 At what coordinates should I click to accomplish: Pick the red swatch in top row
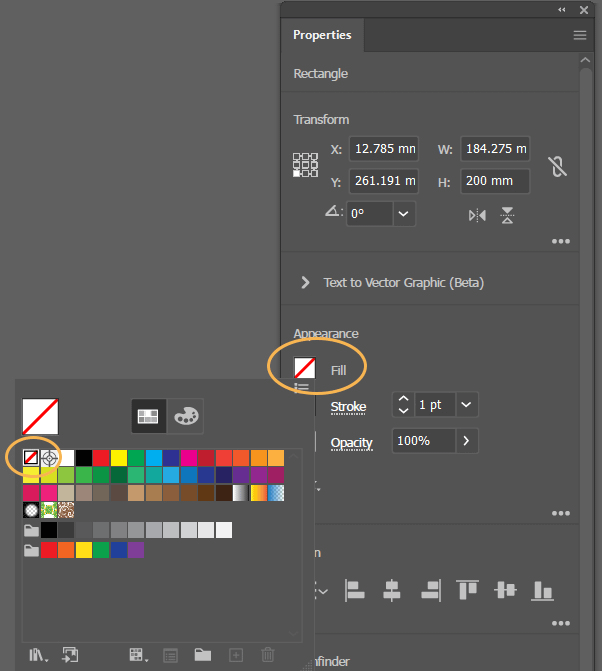[101, 458]
